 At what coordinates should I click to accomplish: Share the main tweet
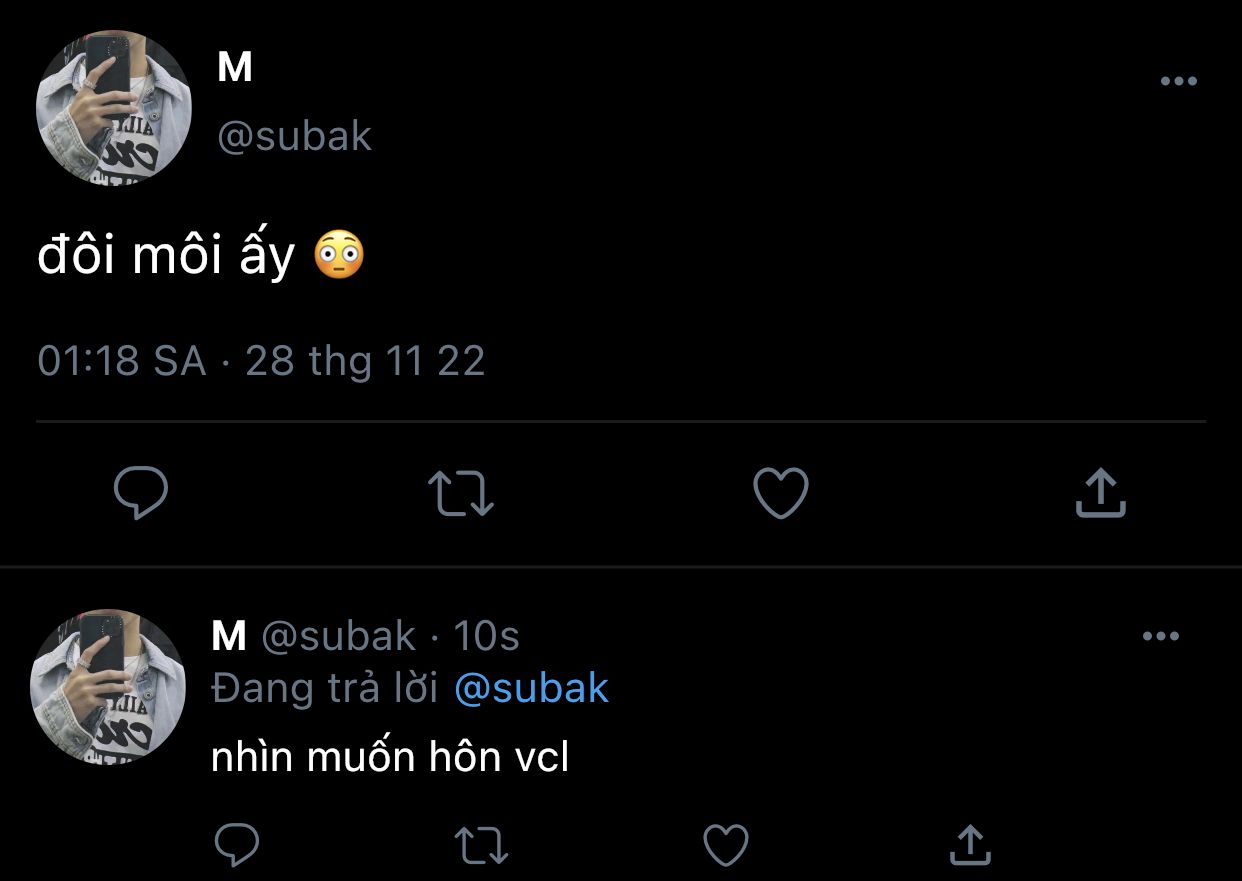point(1100,493)
